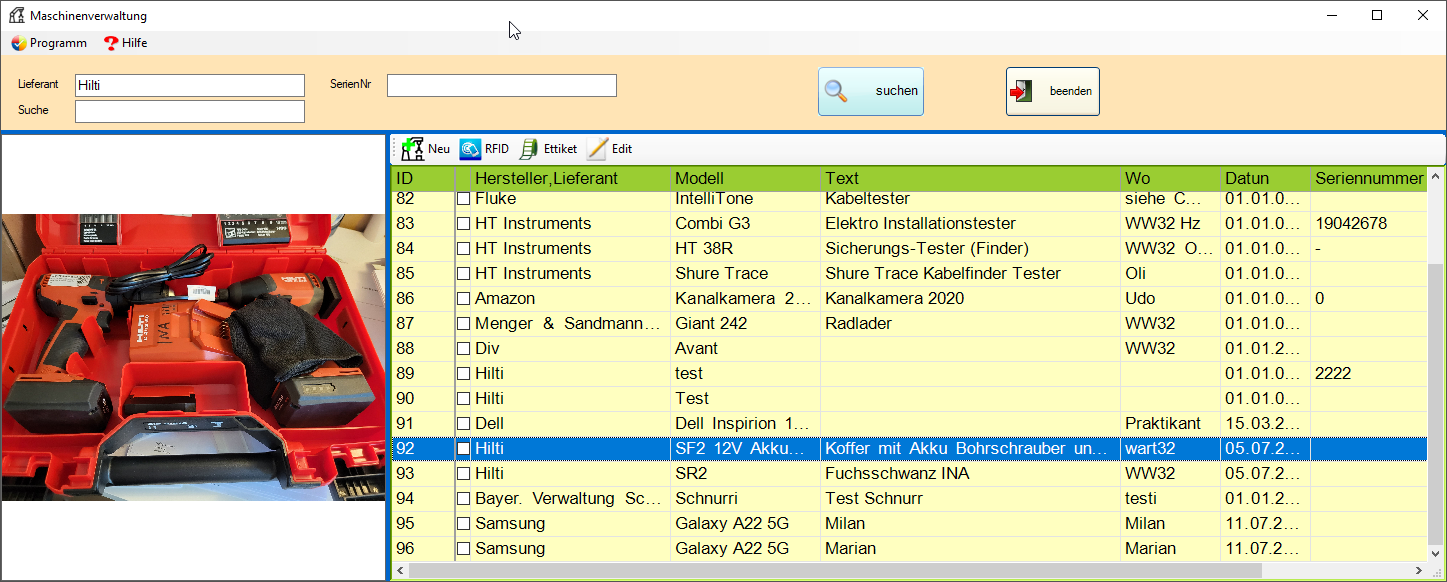This screenshot has height=582, width=1447.
Task: Click the Maschinenverwaltung app icon in title bar
Action: tap(16, 16)
